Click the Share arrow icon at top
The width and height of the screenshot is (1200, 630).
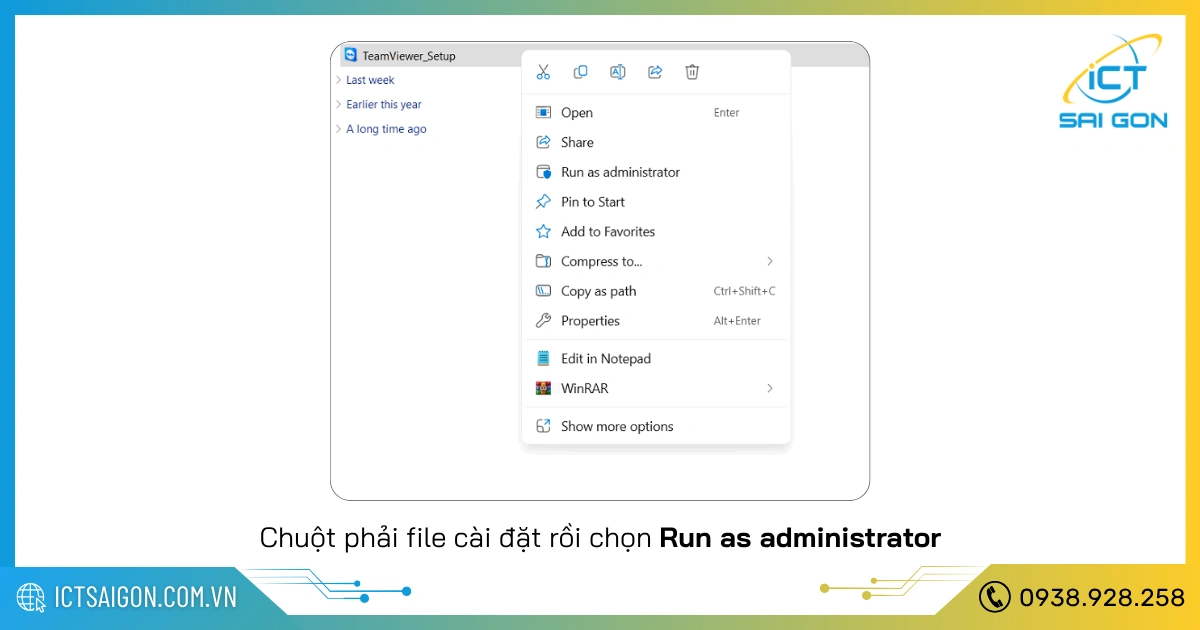655,72
